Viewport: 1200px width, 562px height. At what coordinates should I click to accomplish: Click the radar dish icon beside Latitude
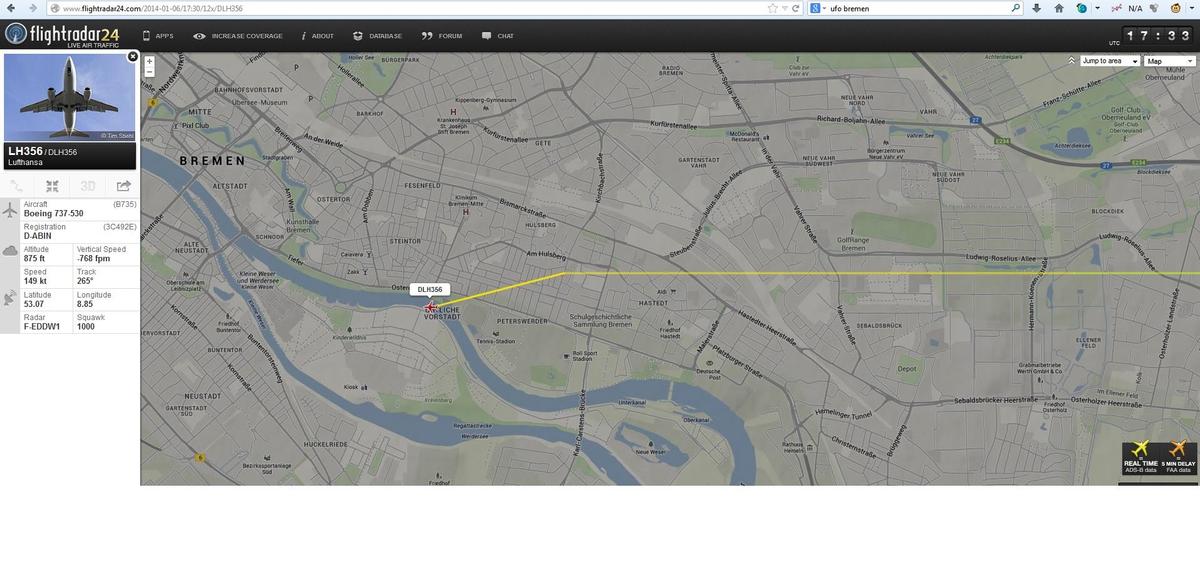point(10,299)
